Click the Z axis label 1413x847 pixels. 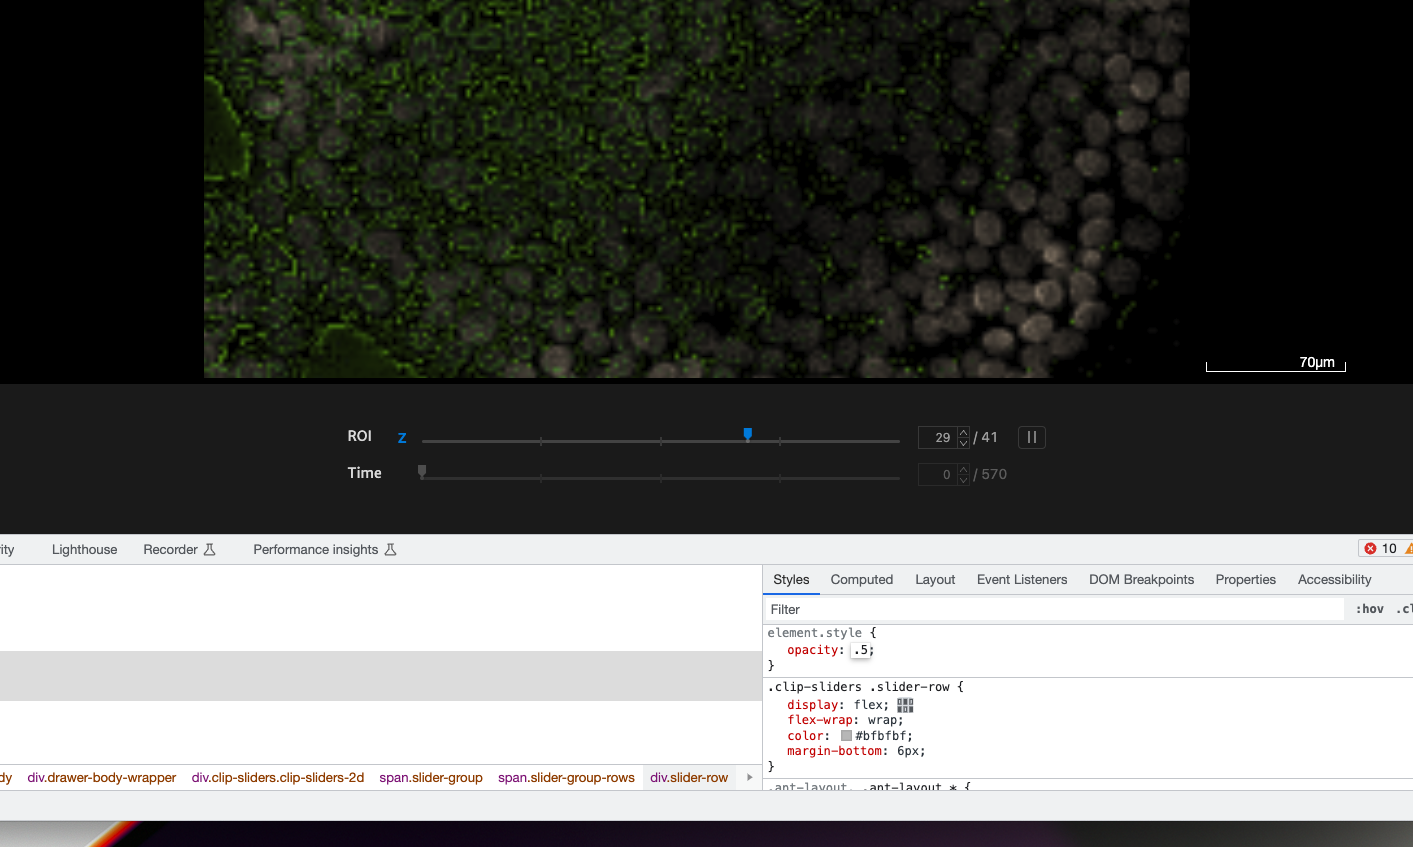tap(402, 437)
